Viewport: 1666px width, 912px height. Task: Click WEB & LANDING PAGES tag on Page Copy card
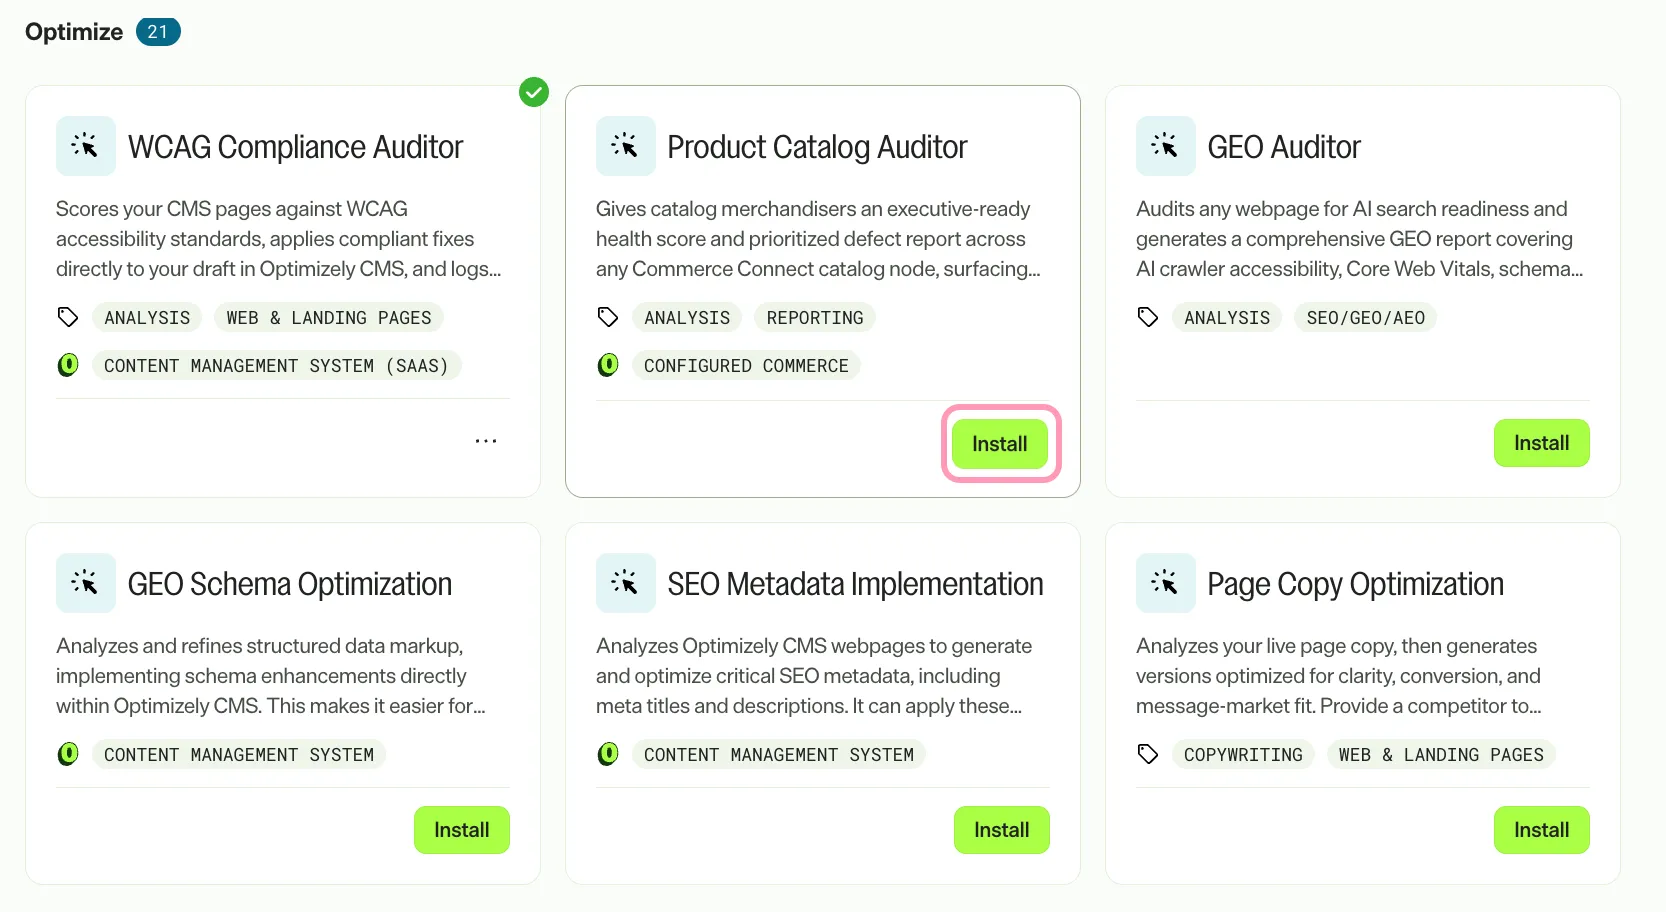(1441, 754)
